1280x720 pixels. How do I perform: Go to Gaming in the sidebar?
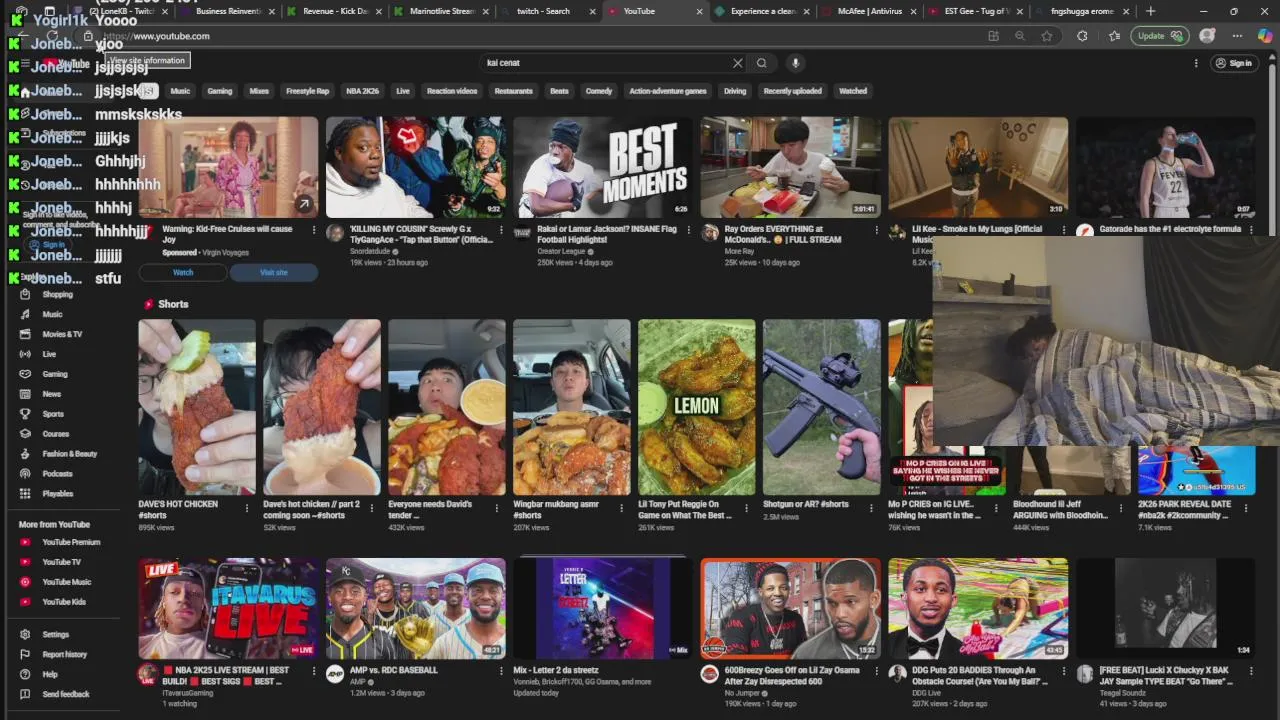tap(55, 374)
